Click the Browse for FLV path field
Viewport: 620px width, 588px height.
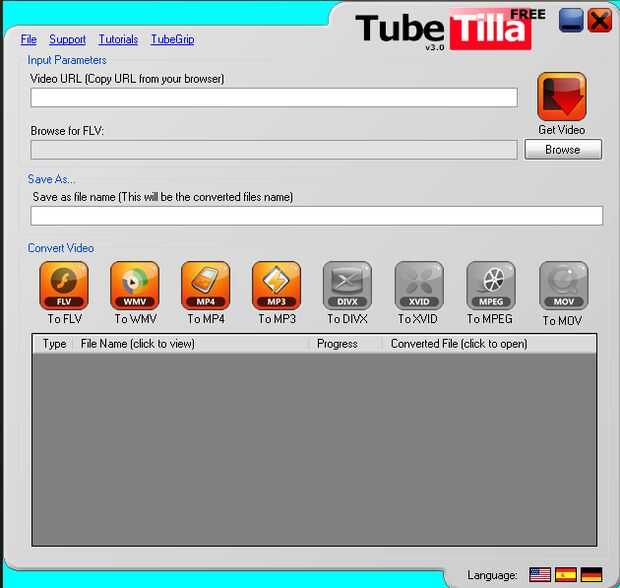pos(274,150)
